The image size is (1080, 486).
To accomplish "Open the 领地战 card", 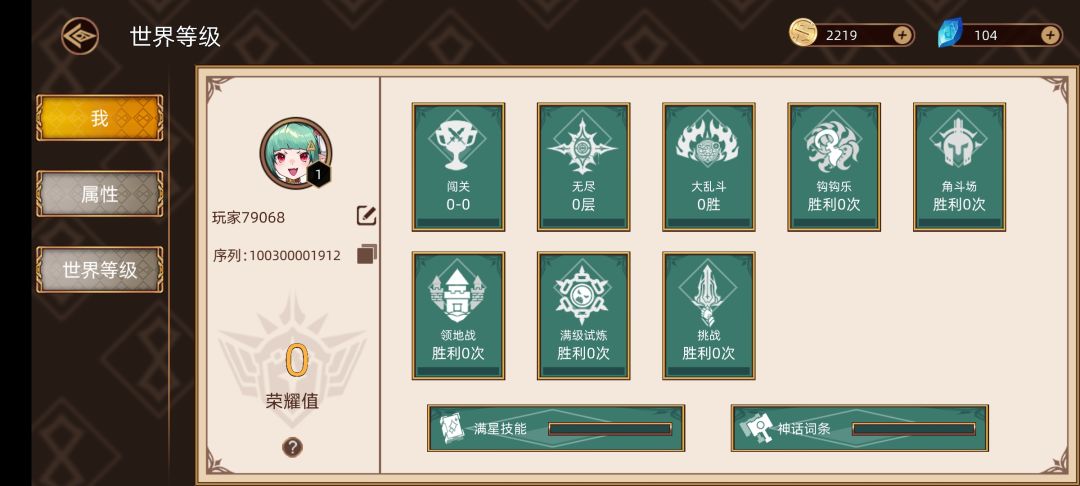I will click(x=459, y=315).
